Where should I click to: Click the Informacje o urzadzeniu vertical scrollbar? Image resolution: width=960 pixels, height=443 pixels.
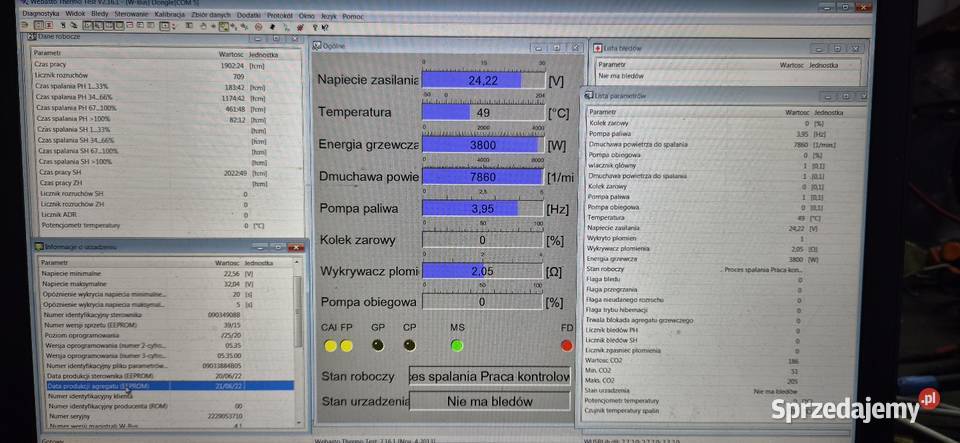pyautogui.click(x=298, y=344)
